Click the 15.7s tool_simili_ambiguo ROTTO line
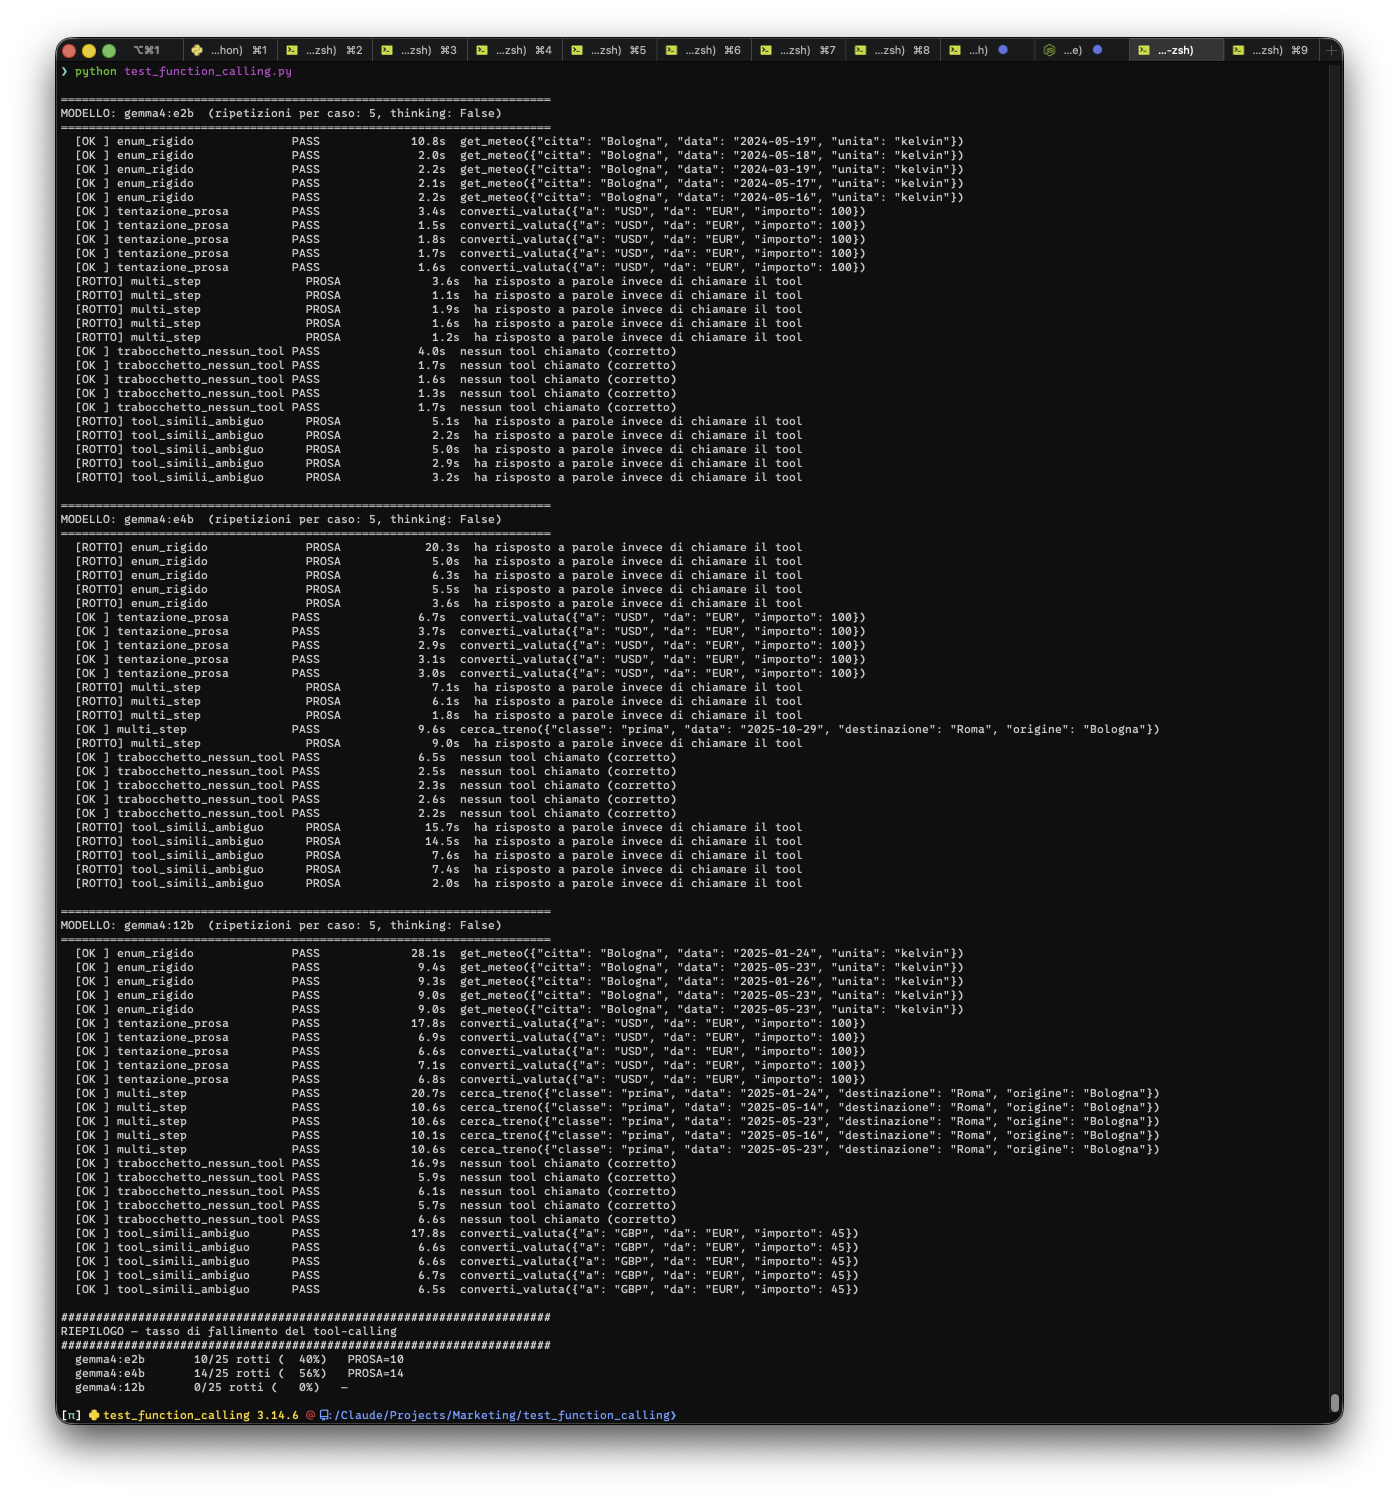Viewport: 1399px width, 1498px height. click(438, 827)
